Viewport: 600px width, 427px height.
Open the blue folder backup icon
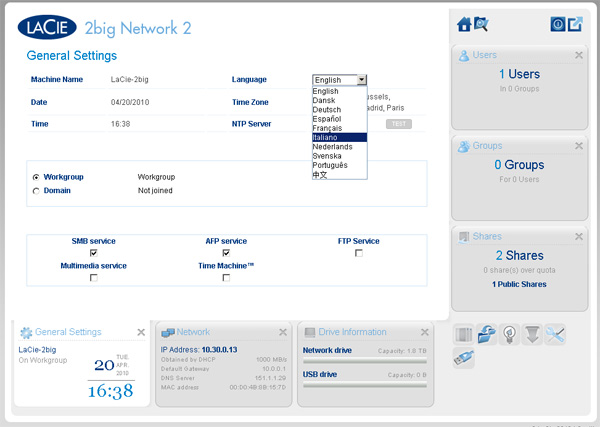(486, 335)
